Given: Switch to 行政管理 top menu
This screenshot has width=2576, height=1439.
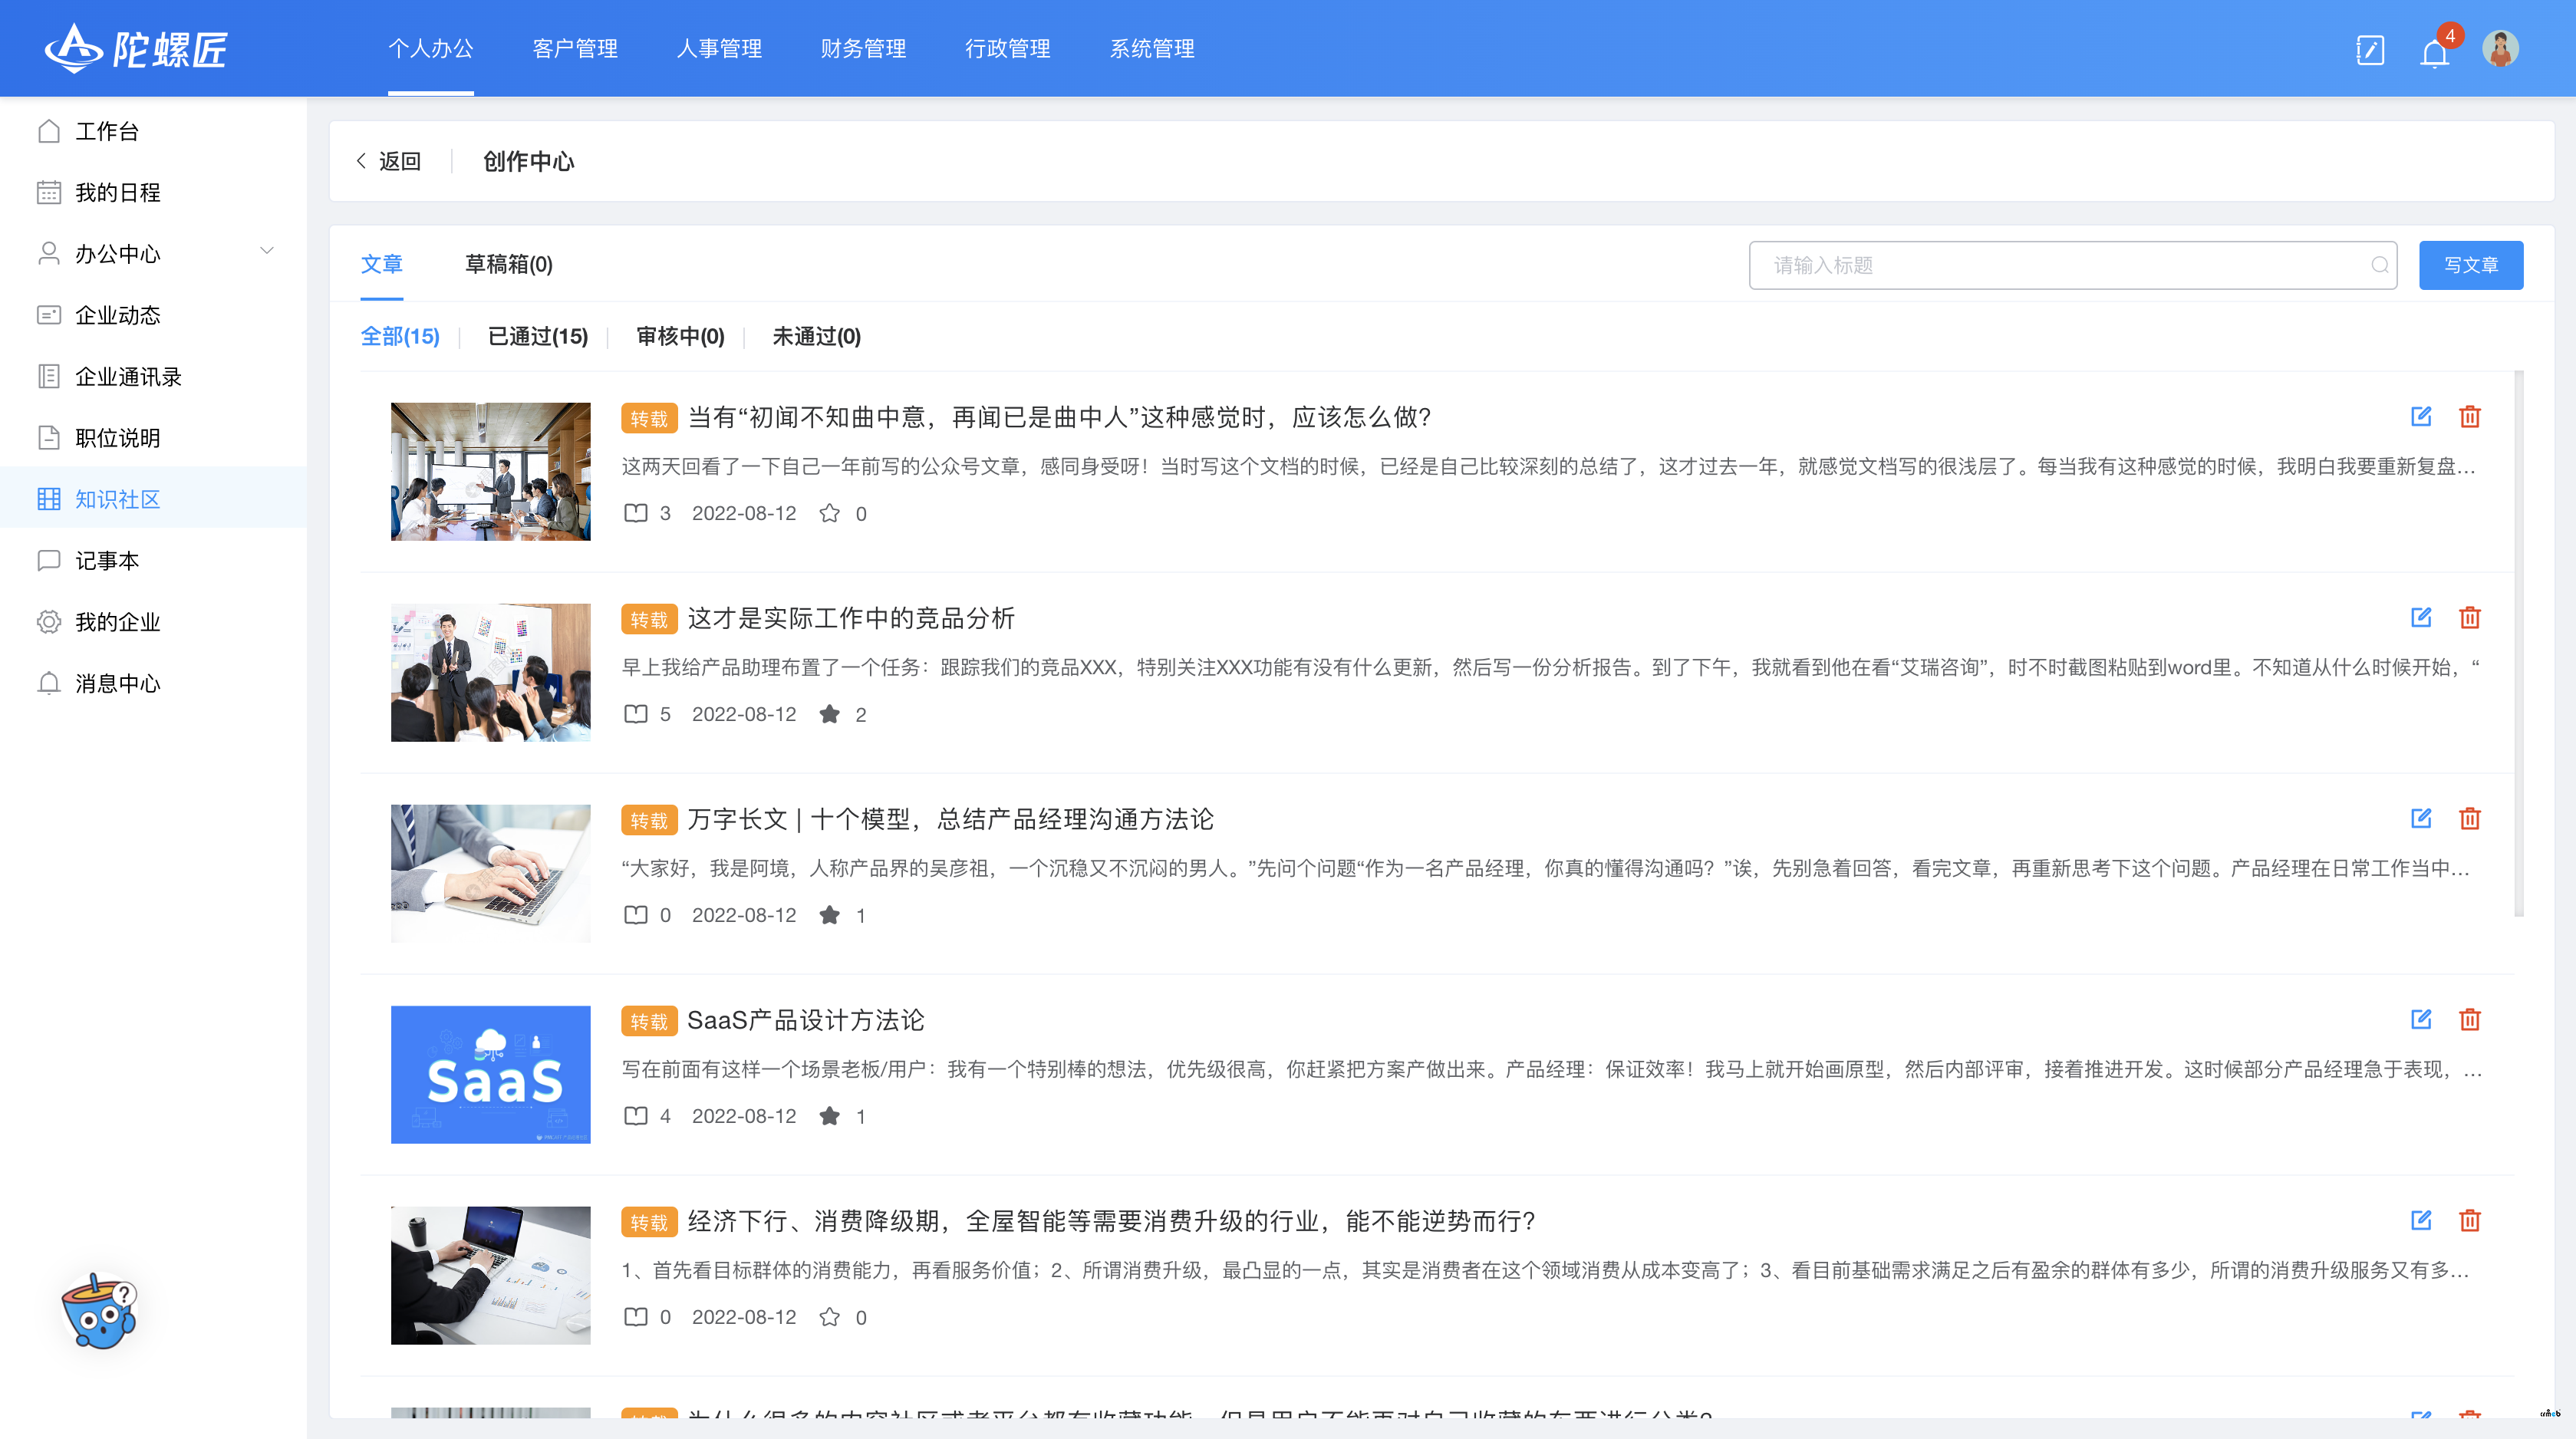Looking at the screenshot, I should pyautogui.click(x=1007, y=48).
